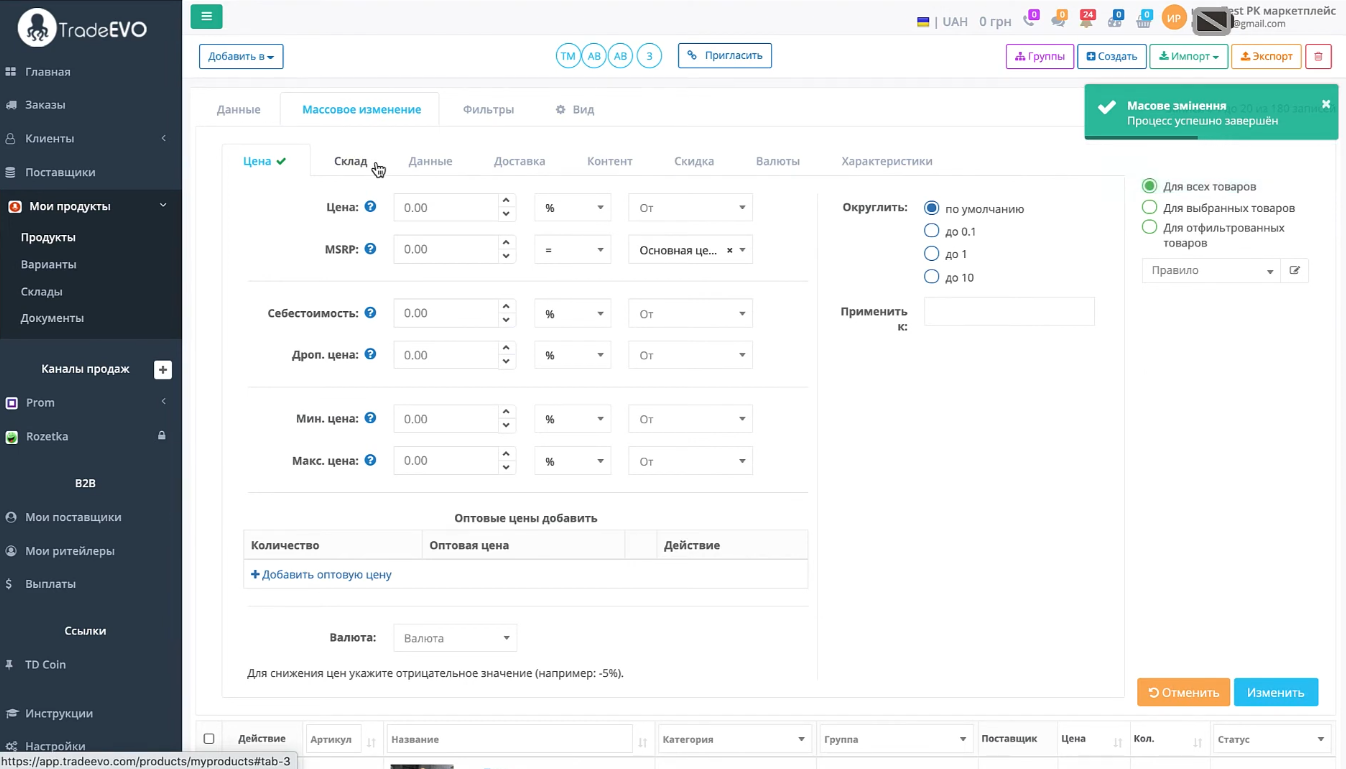Switch to the Данные main tab
Viewport: 1346px width, 769px height.
[x=239, y=109]
